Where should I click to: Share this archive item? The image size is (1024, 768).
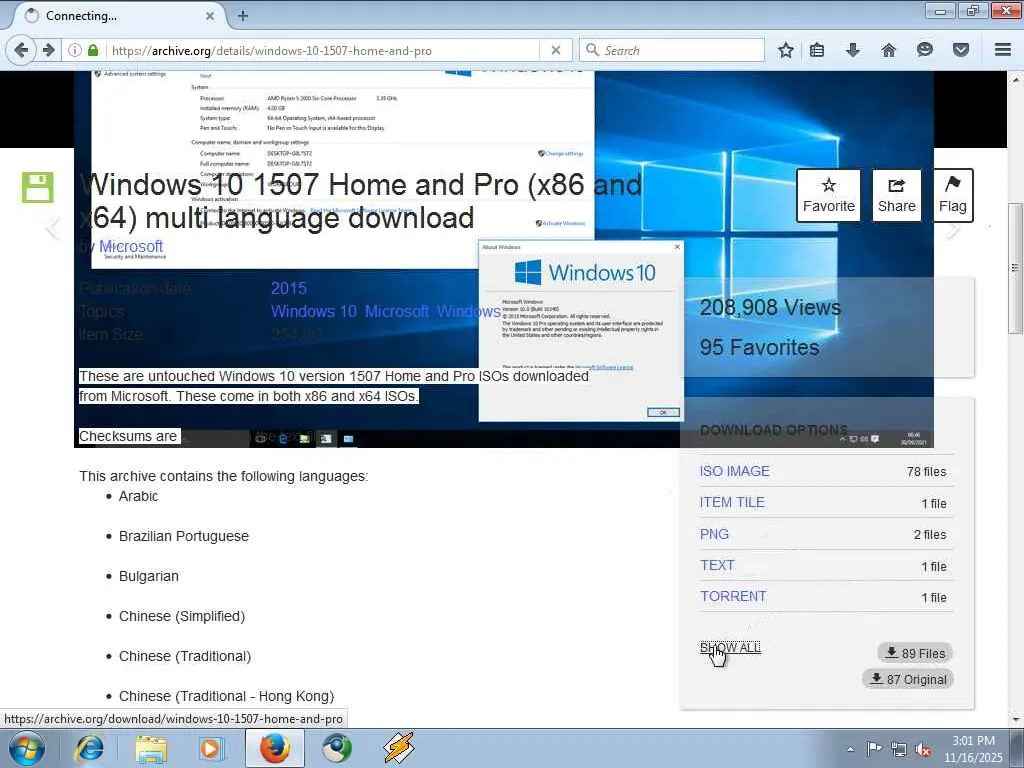coord(897,196)
